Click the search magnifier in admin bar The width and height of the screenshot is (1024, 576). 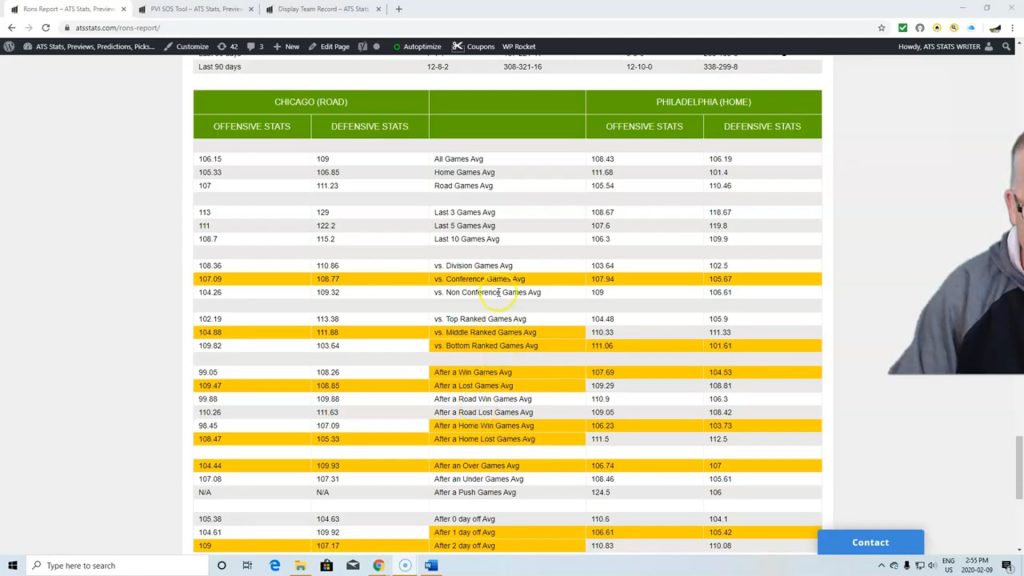[x=1006, y=46]
